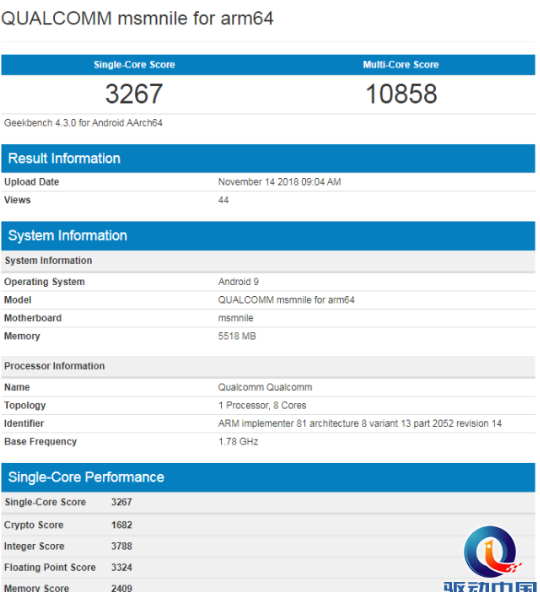Viewport: 540px width, 592px height.
Task: Click the Identifier row label
Action: point(24,424)
